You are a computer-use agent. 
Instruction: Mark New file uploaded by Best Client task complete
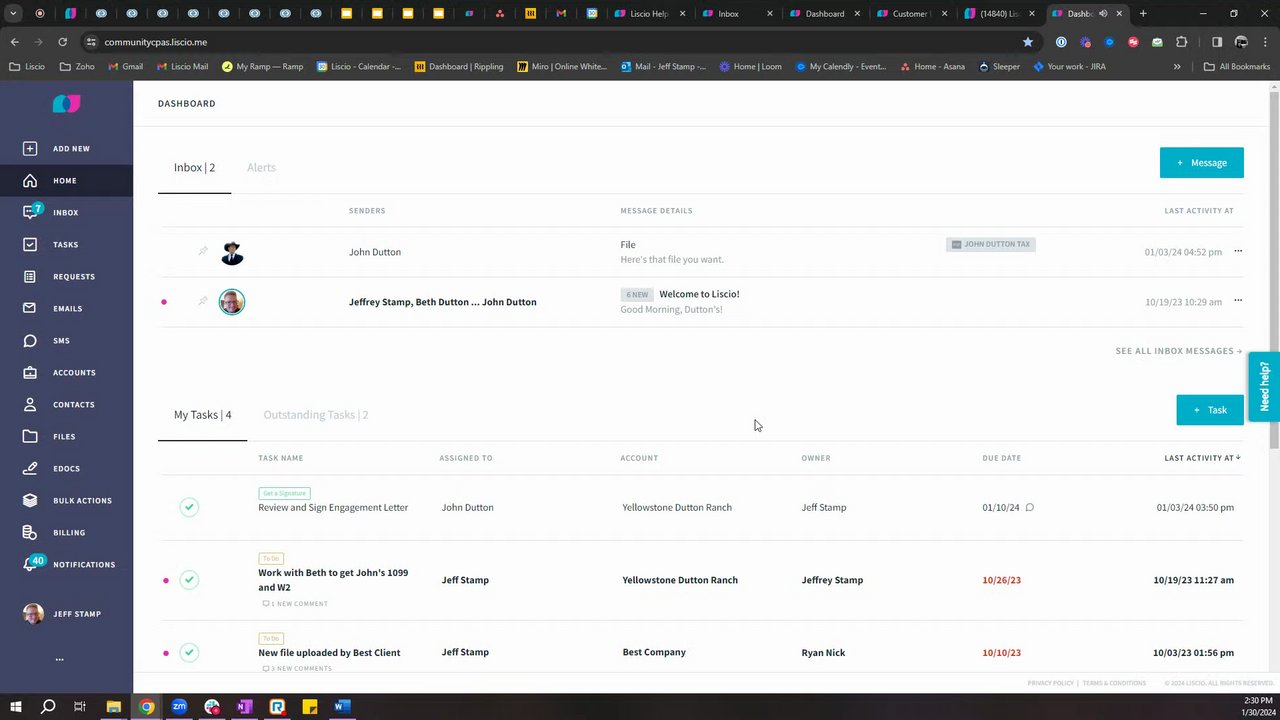[x=189, y=653]
